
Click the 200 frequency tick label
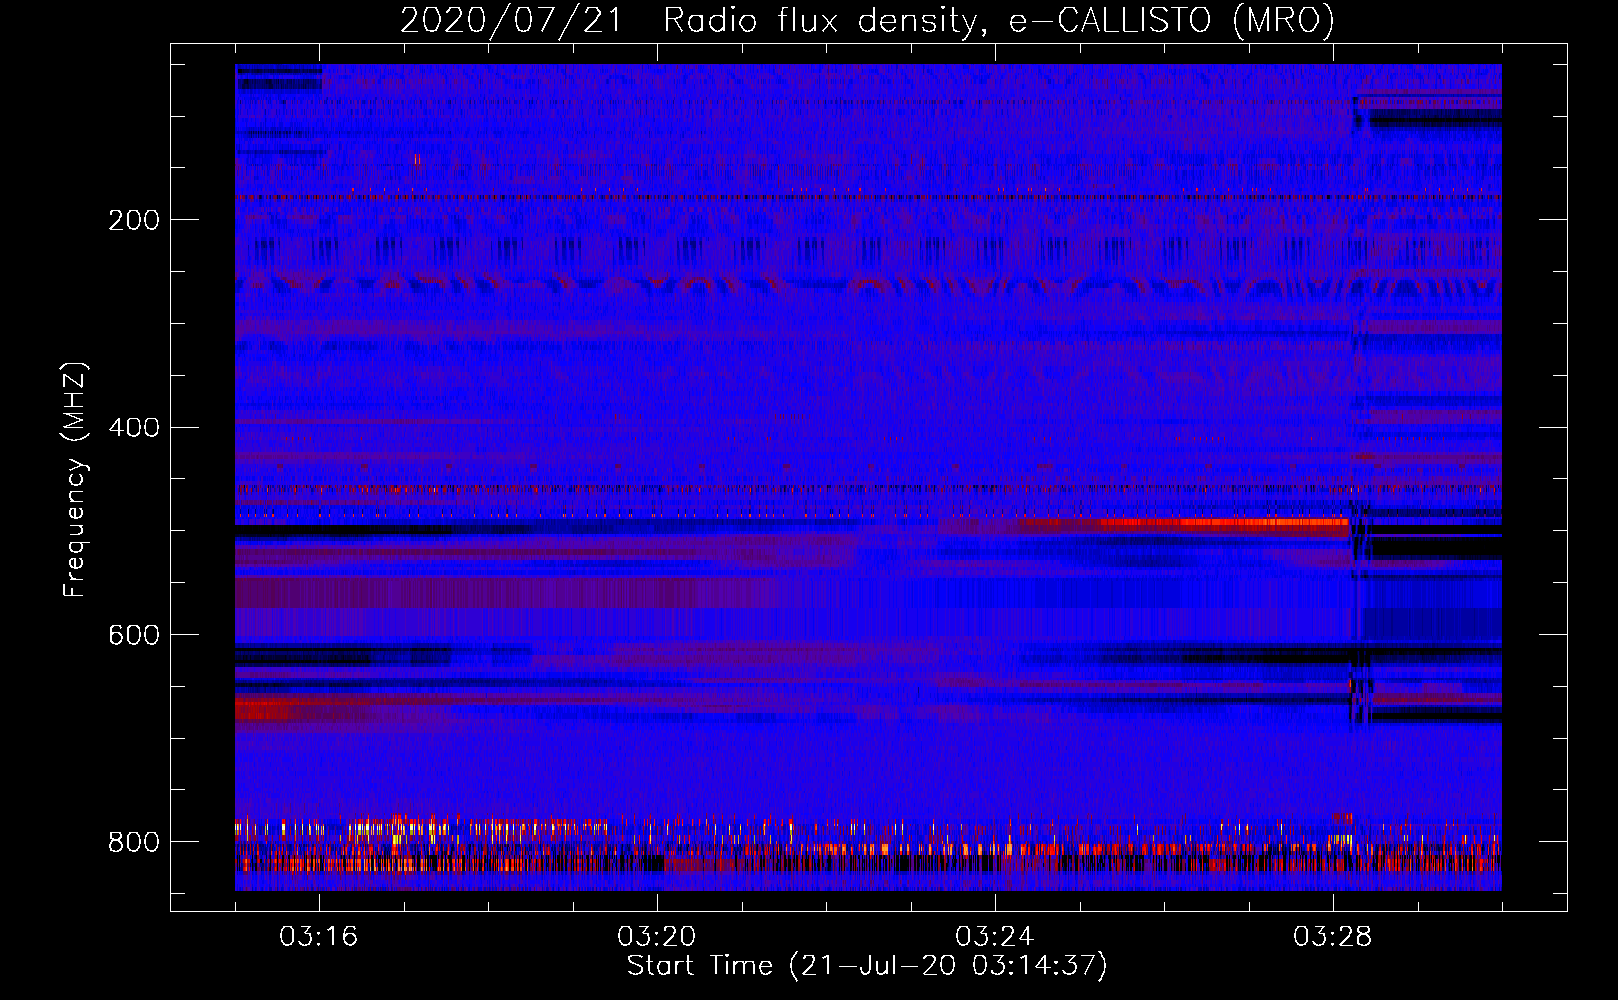tap(134, 220)
